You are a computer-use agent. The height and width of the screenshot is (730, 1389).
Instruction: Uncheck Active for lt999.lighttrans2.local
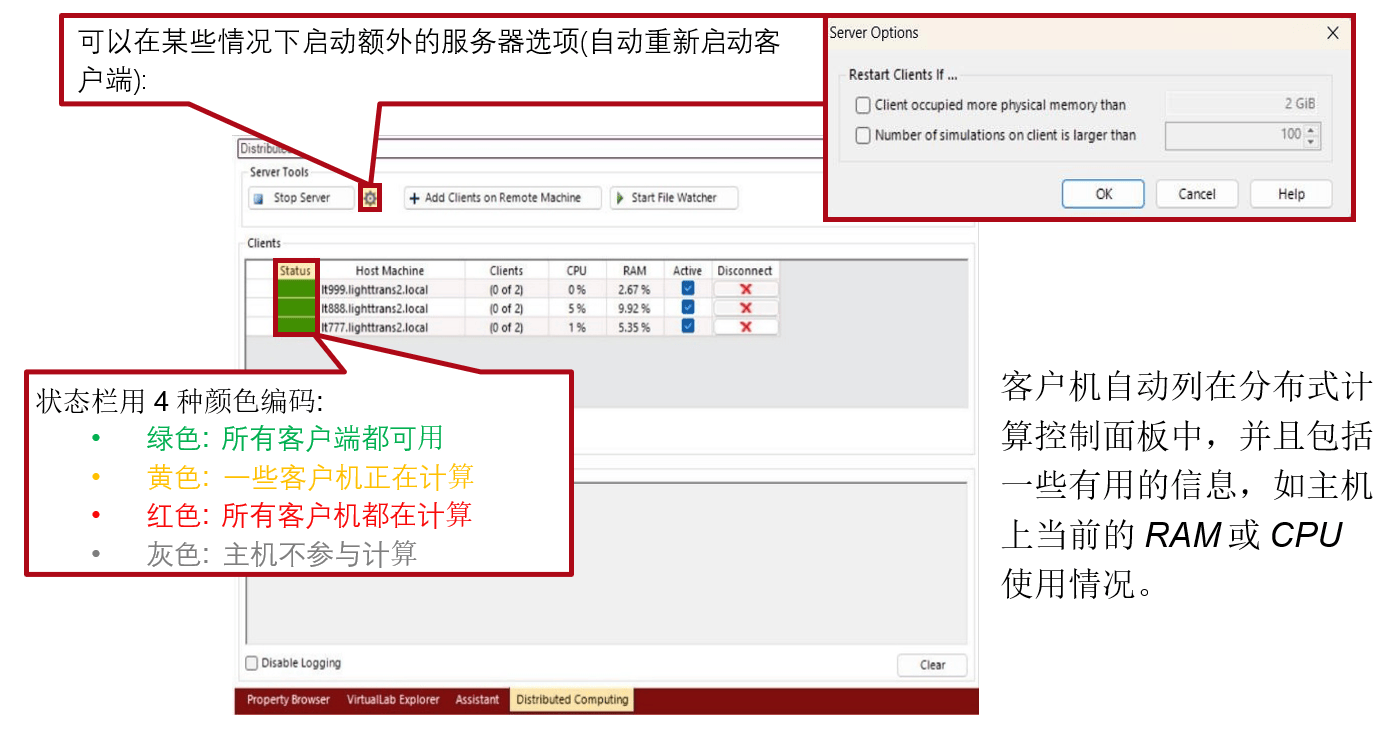[x=687, y=288]
